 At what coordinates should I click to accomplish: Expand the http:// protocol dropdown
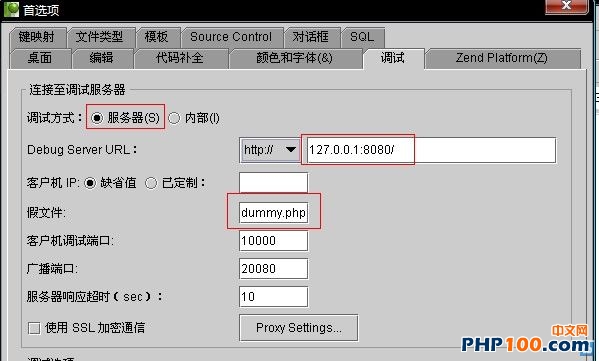[x=270, y=150]
